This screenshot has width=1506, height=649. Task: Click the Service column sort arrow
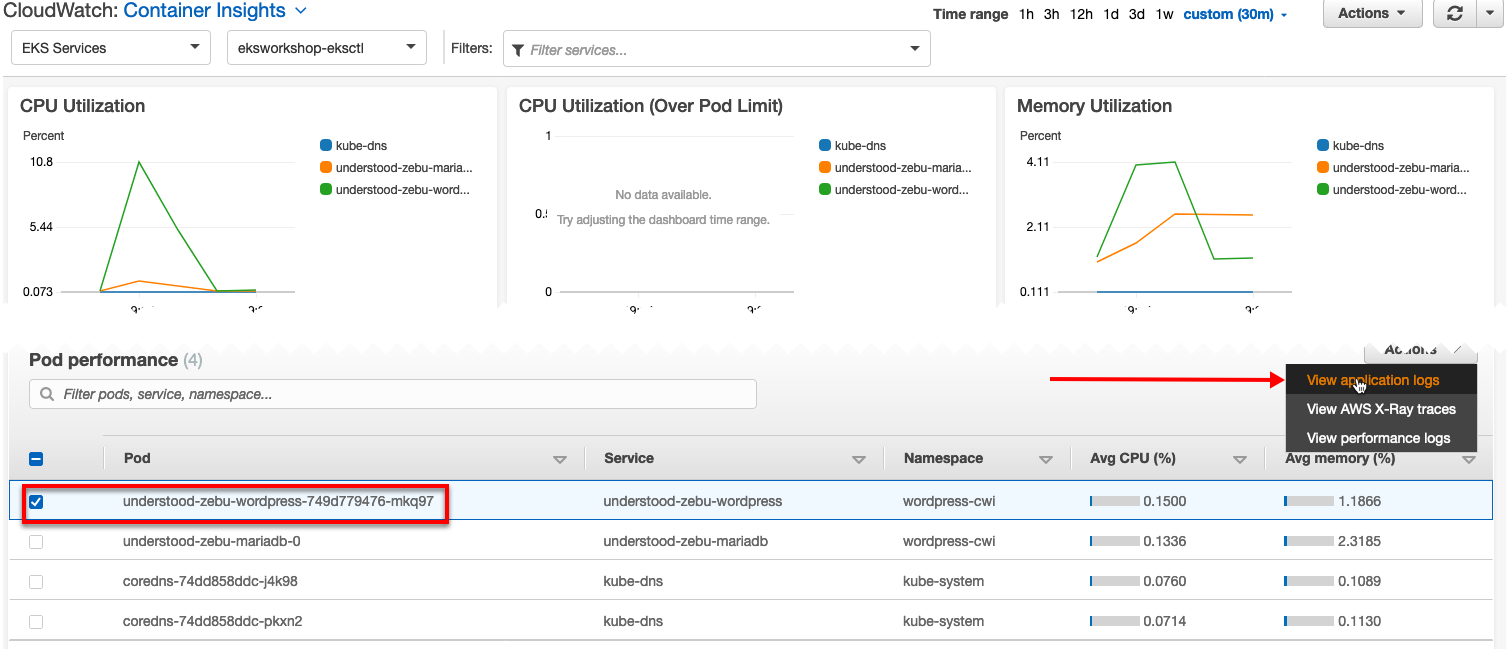point(858,459)
